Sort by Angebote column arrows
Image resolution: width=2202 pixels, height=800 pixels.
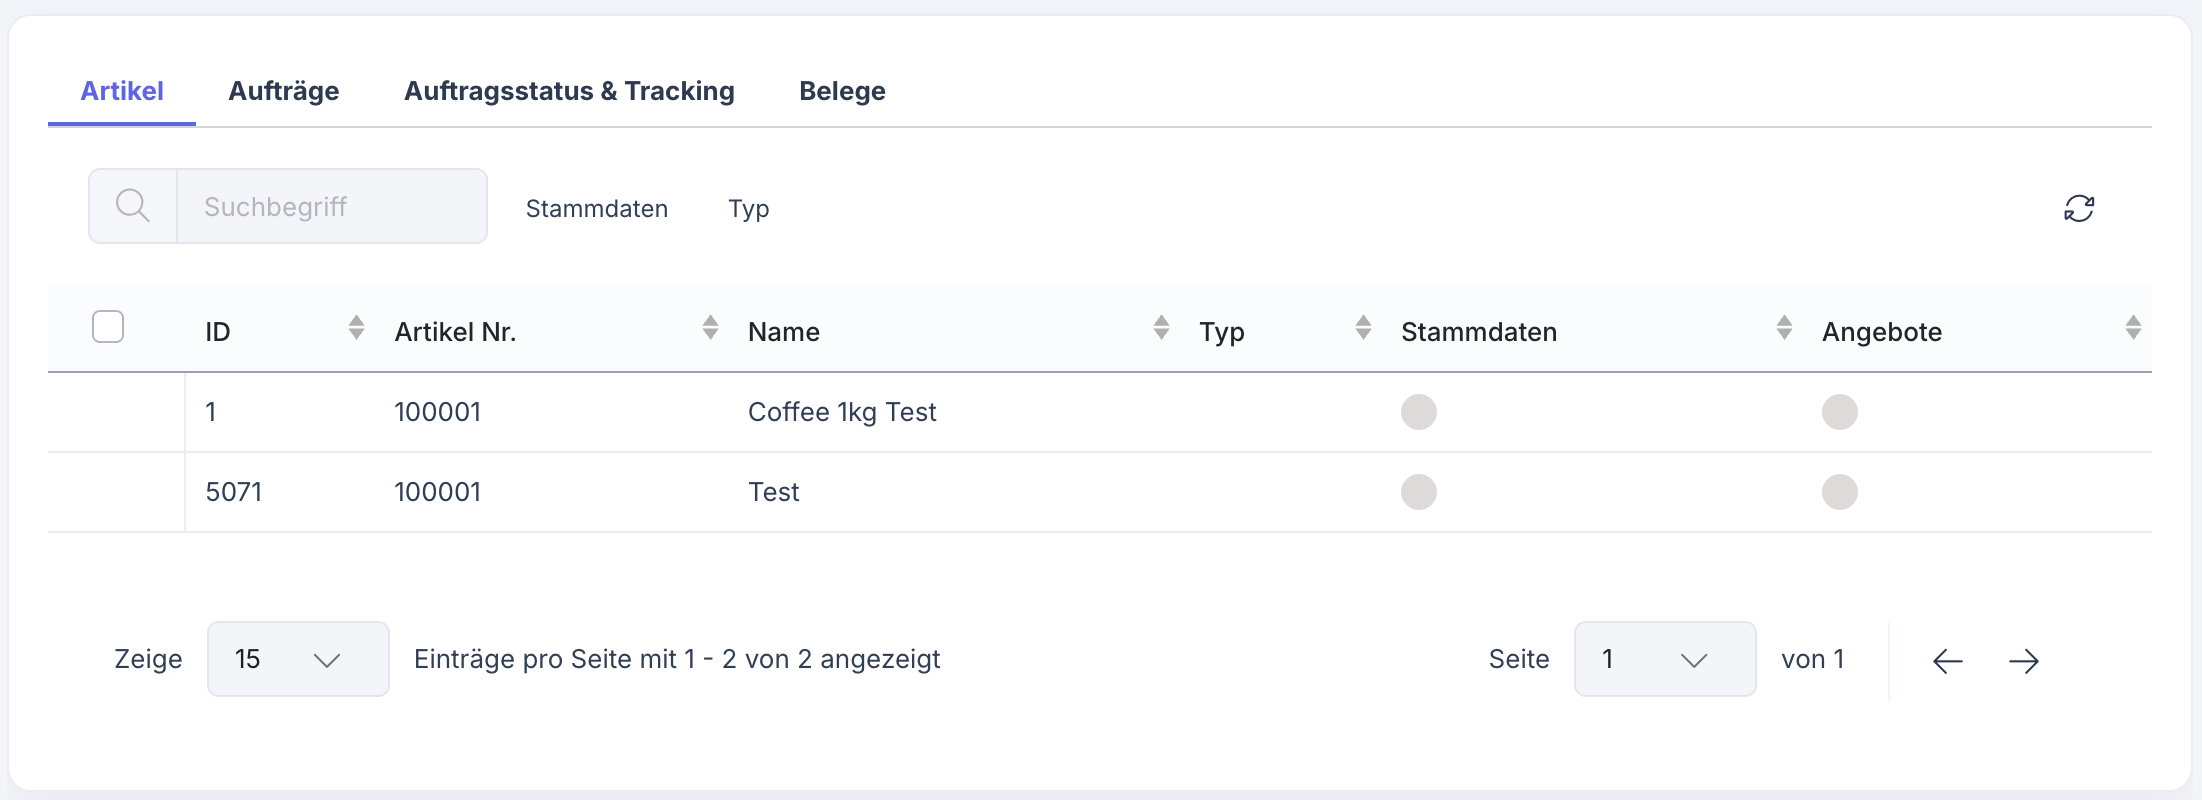click(2133, 328)
